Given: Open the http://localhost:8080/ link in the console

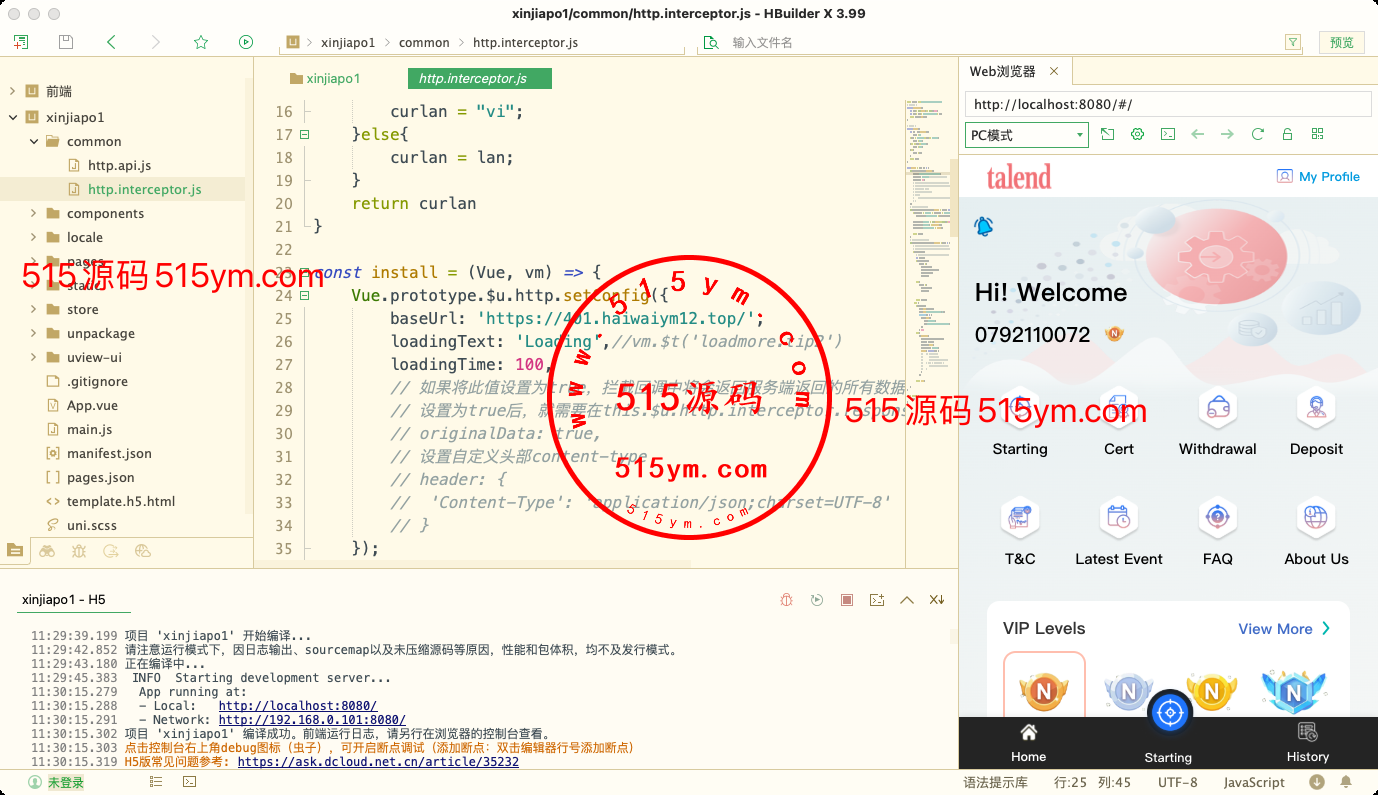Looking at the screenshot, I should [298, 706].
